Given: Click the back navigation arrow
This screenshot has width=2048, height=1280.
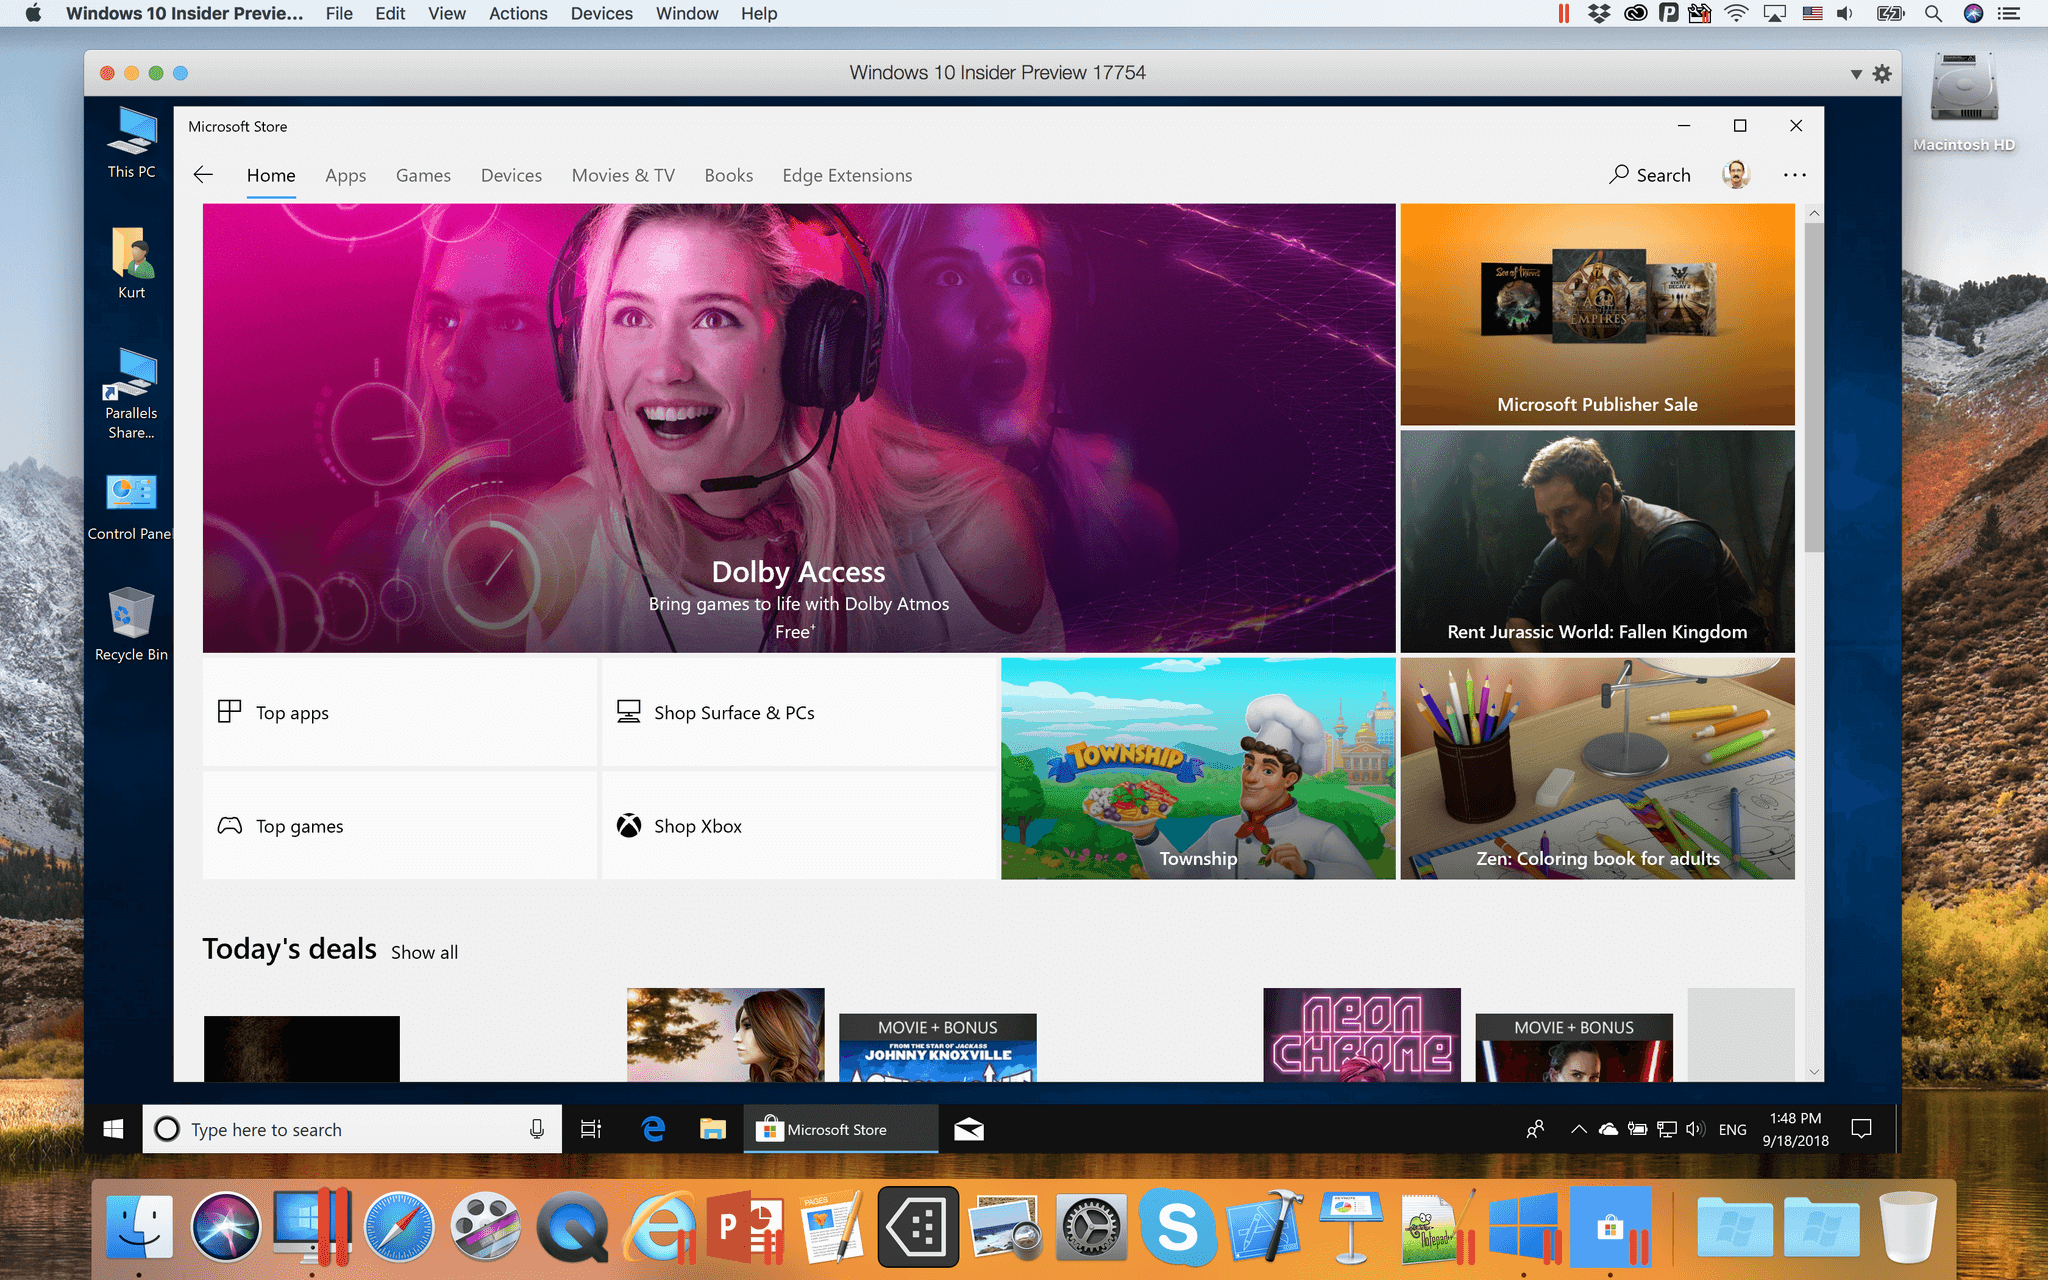Looking at the screenshot, I should click(x=202, y=174).
